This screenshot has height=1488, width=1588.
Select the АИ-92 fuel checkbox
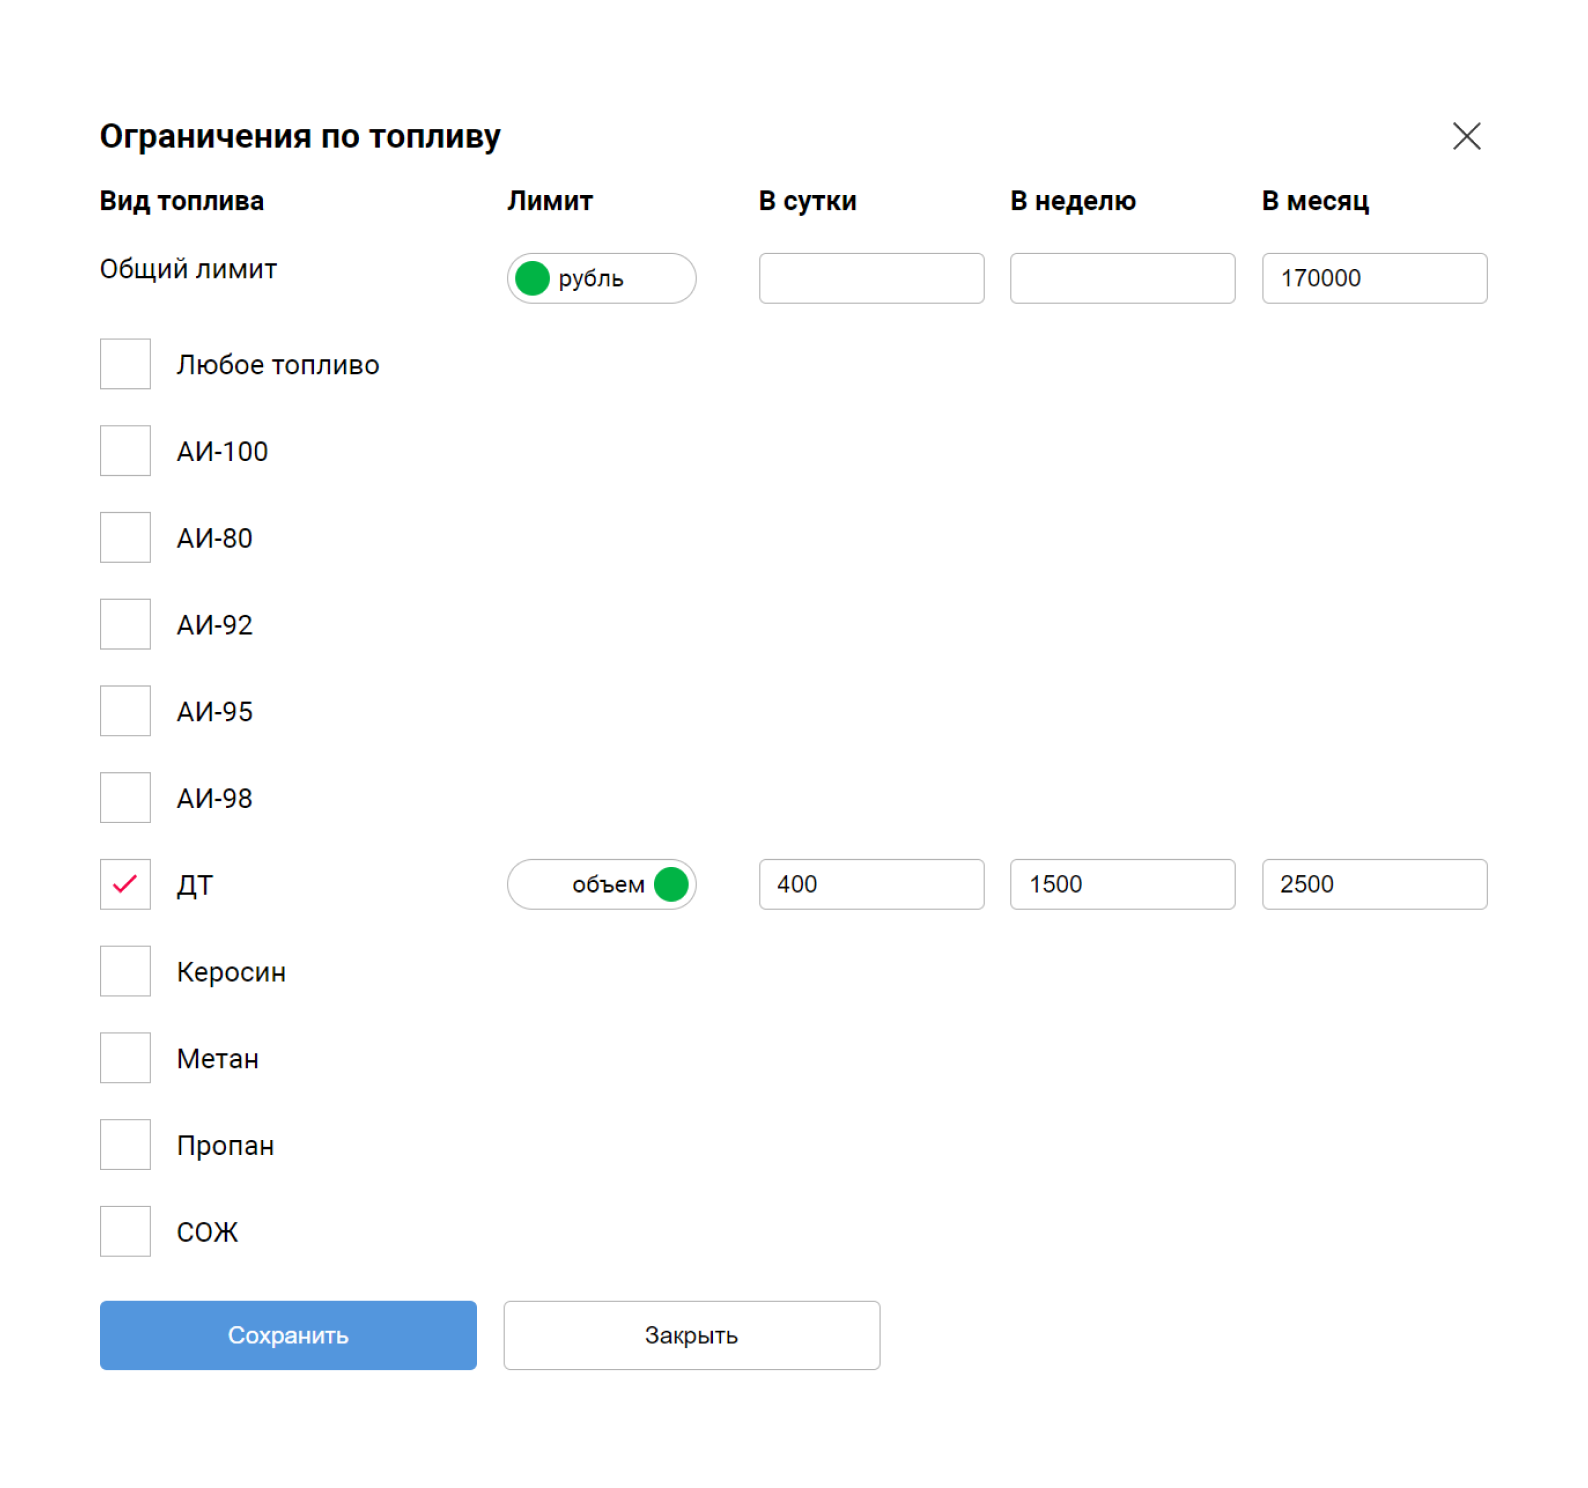(125, 624)
